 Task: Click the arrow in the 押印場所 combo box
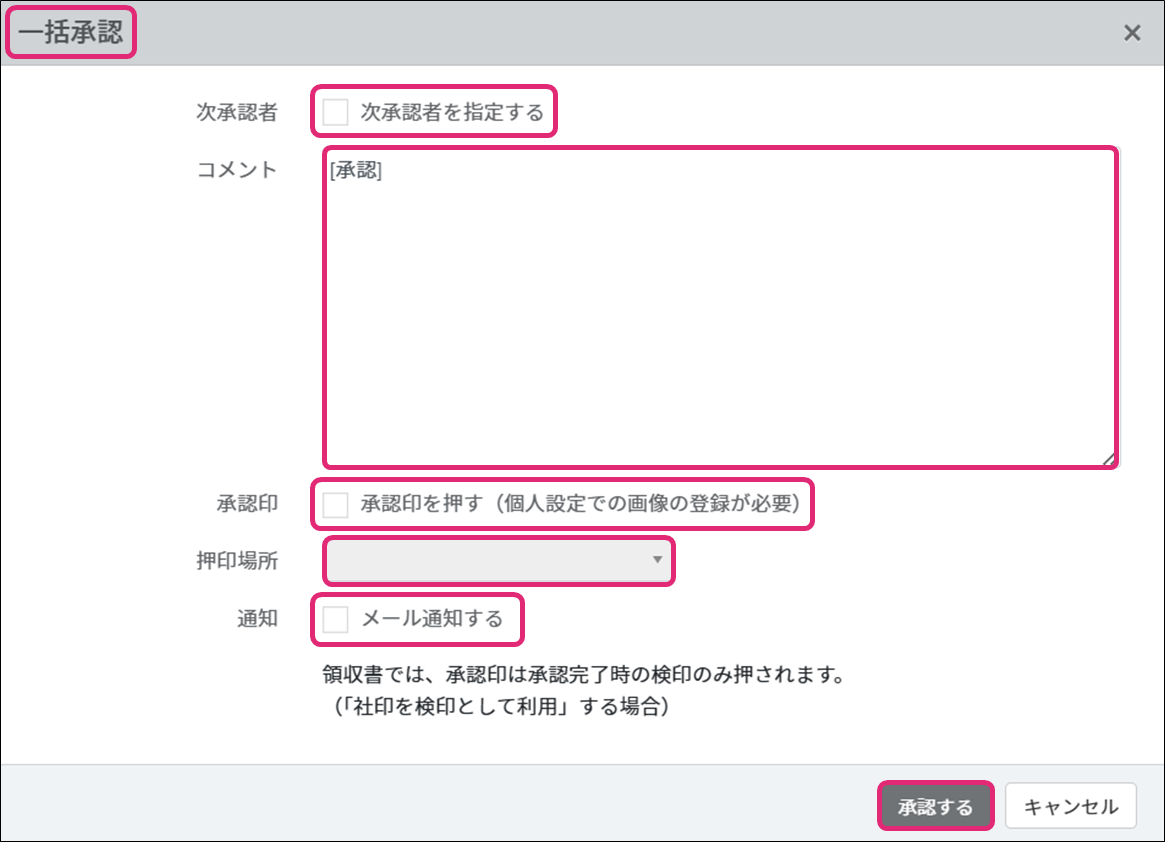tap(657, 561)
